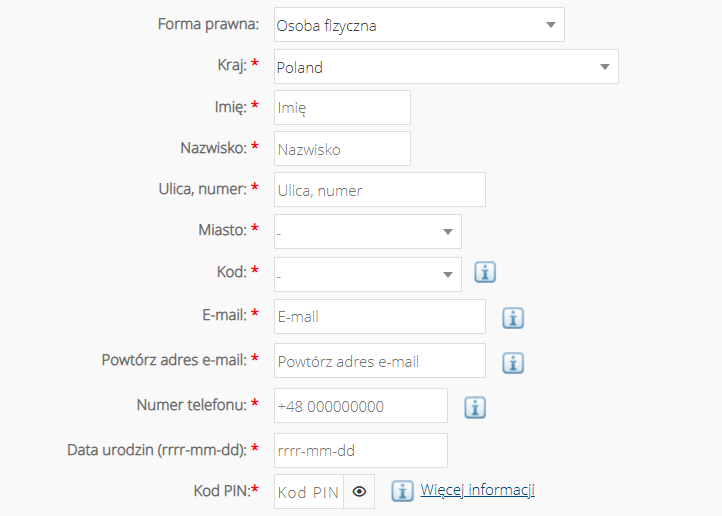The width and height of the screenshot is (722, 516).
Task: Select the Data urodzin rrrr-mm-dd field
Action: (x=361, y=450)
